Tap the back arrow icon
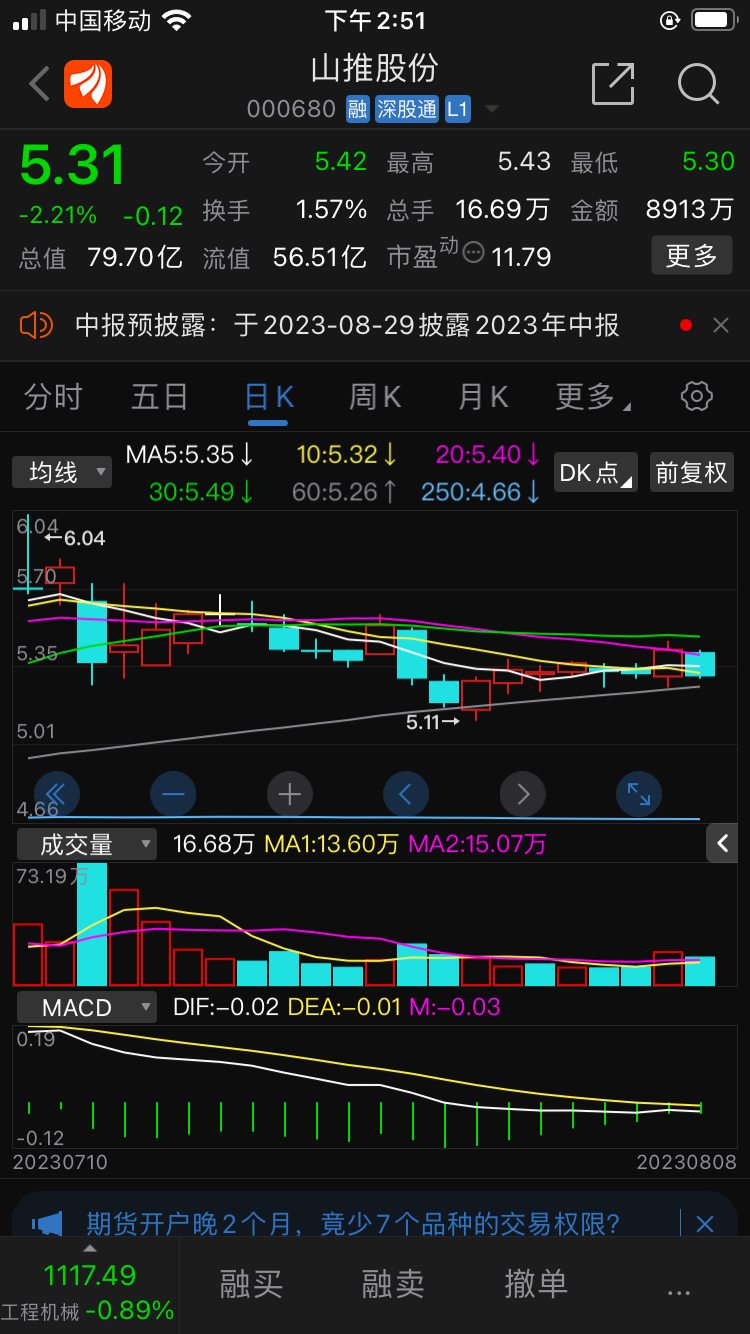The height and width of the screenshot is (1334, 750). [39, 84]
